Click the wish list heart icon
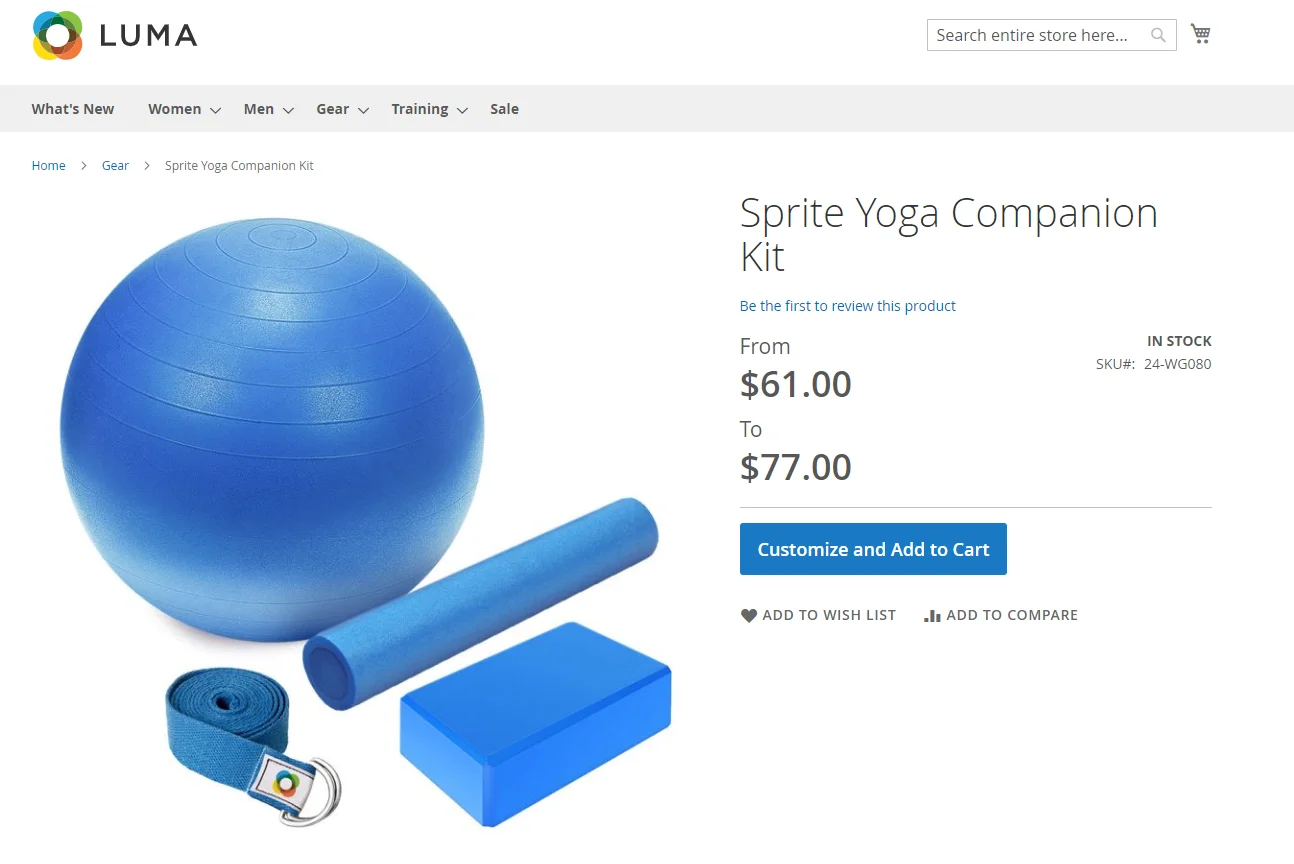 tap(748, 616)
